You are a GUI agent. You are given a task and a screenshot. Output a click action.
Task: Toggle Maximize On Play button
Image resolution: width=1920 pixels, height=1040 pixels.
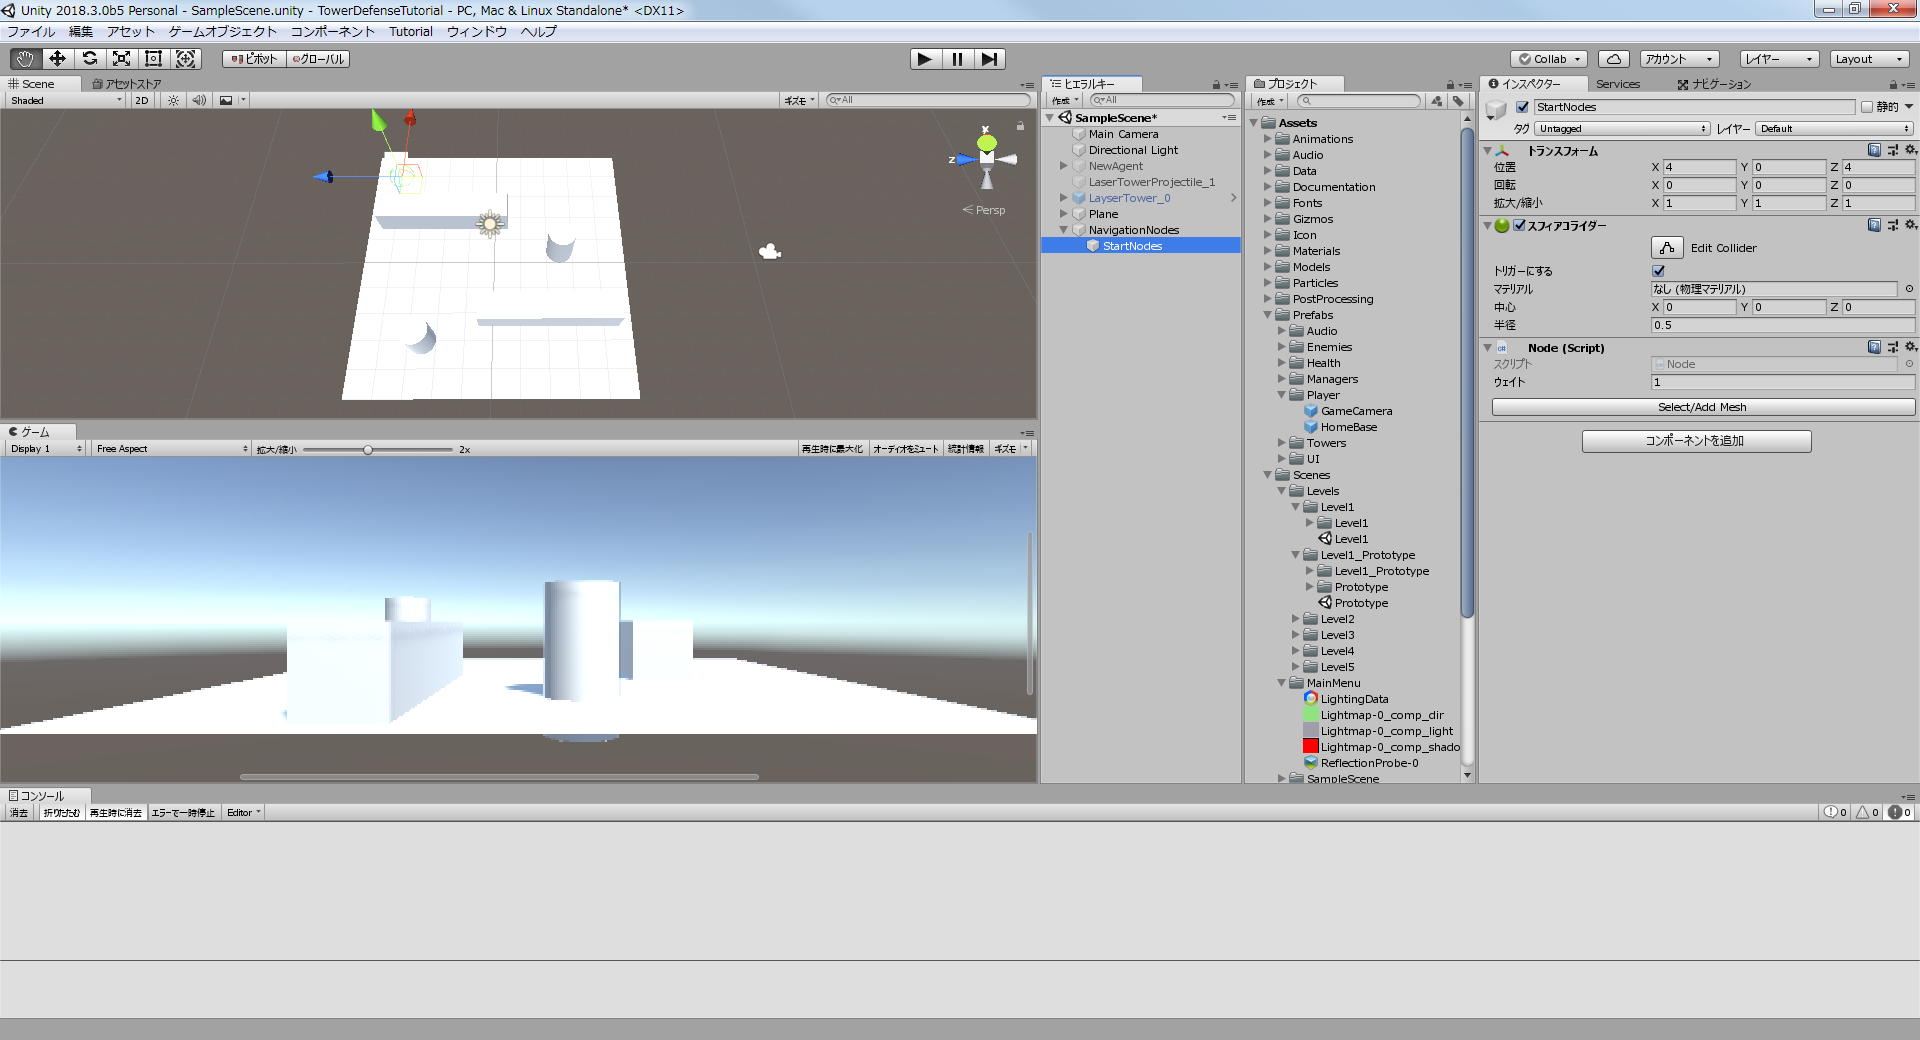[x=832, y=449]
